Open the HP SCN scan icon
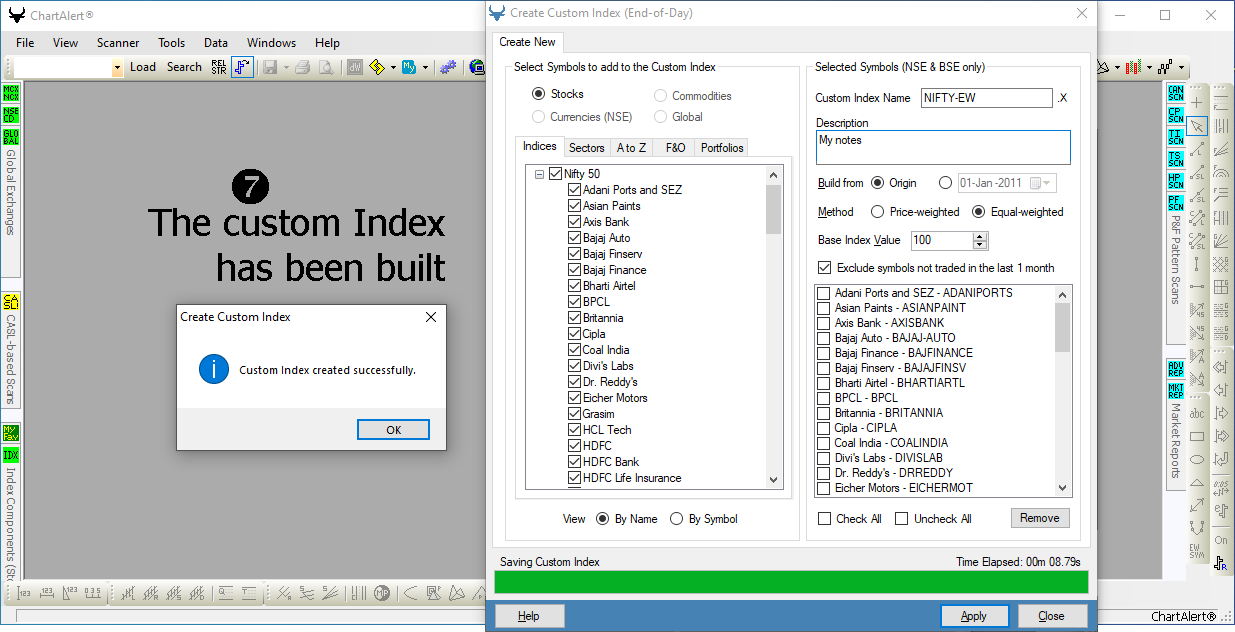 pyautogui.click(x=1176, y=182)
